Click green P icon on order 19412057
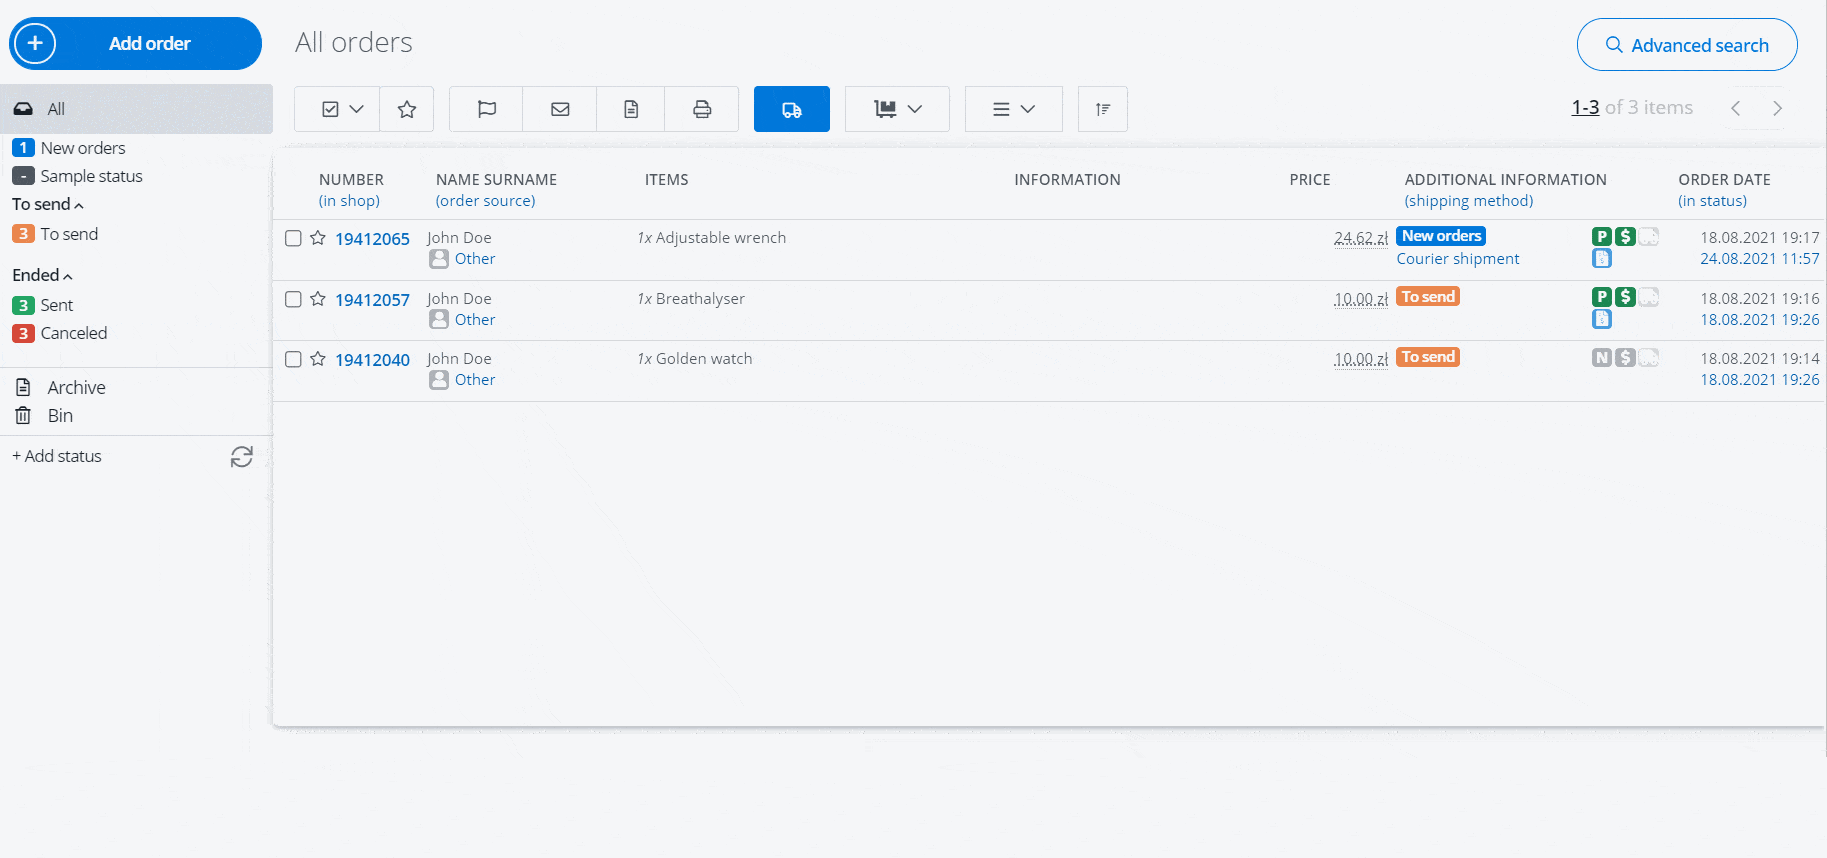 [1602, 297]
